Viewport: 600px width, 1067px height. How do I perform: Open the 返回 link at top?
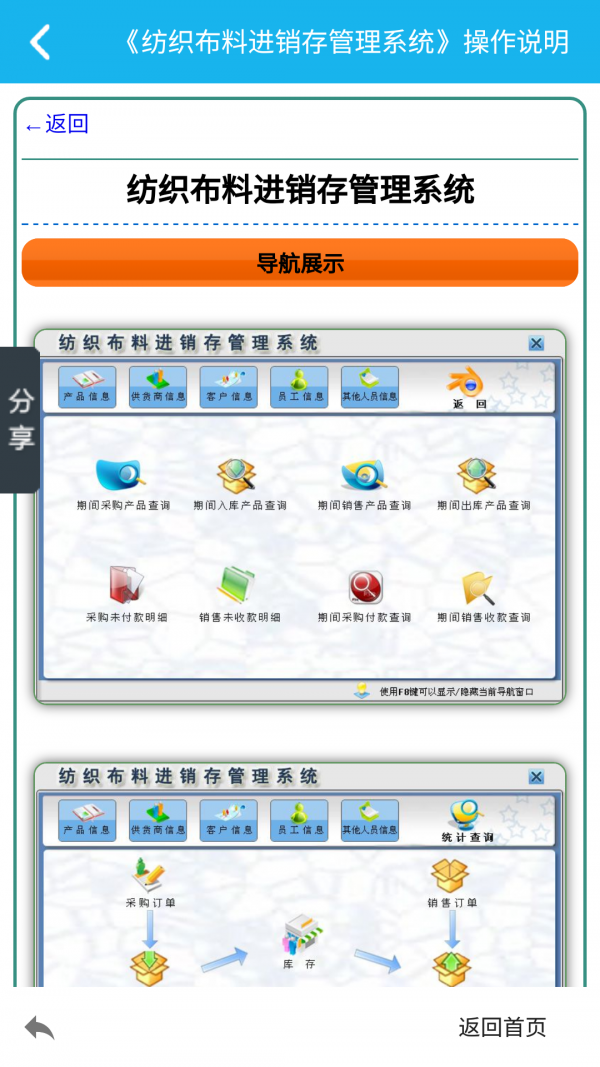point(57,125)
